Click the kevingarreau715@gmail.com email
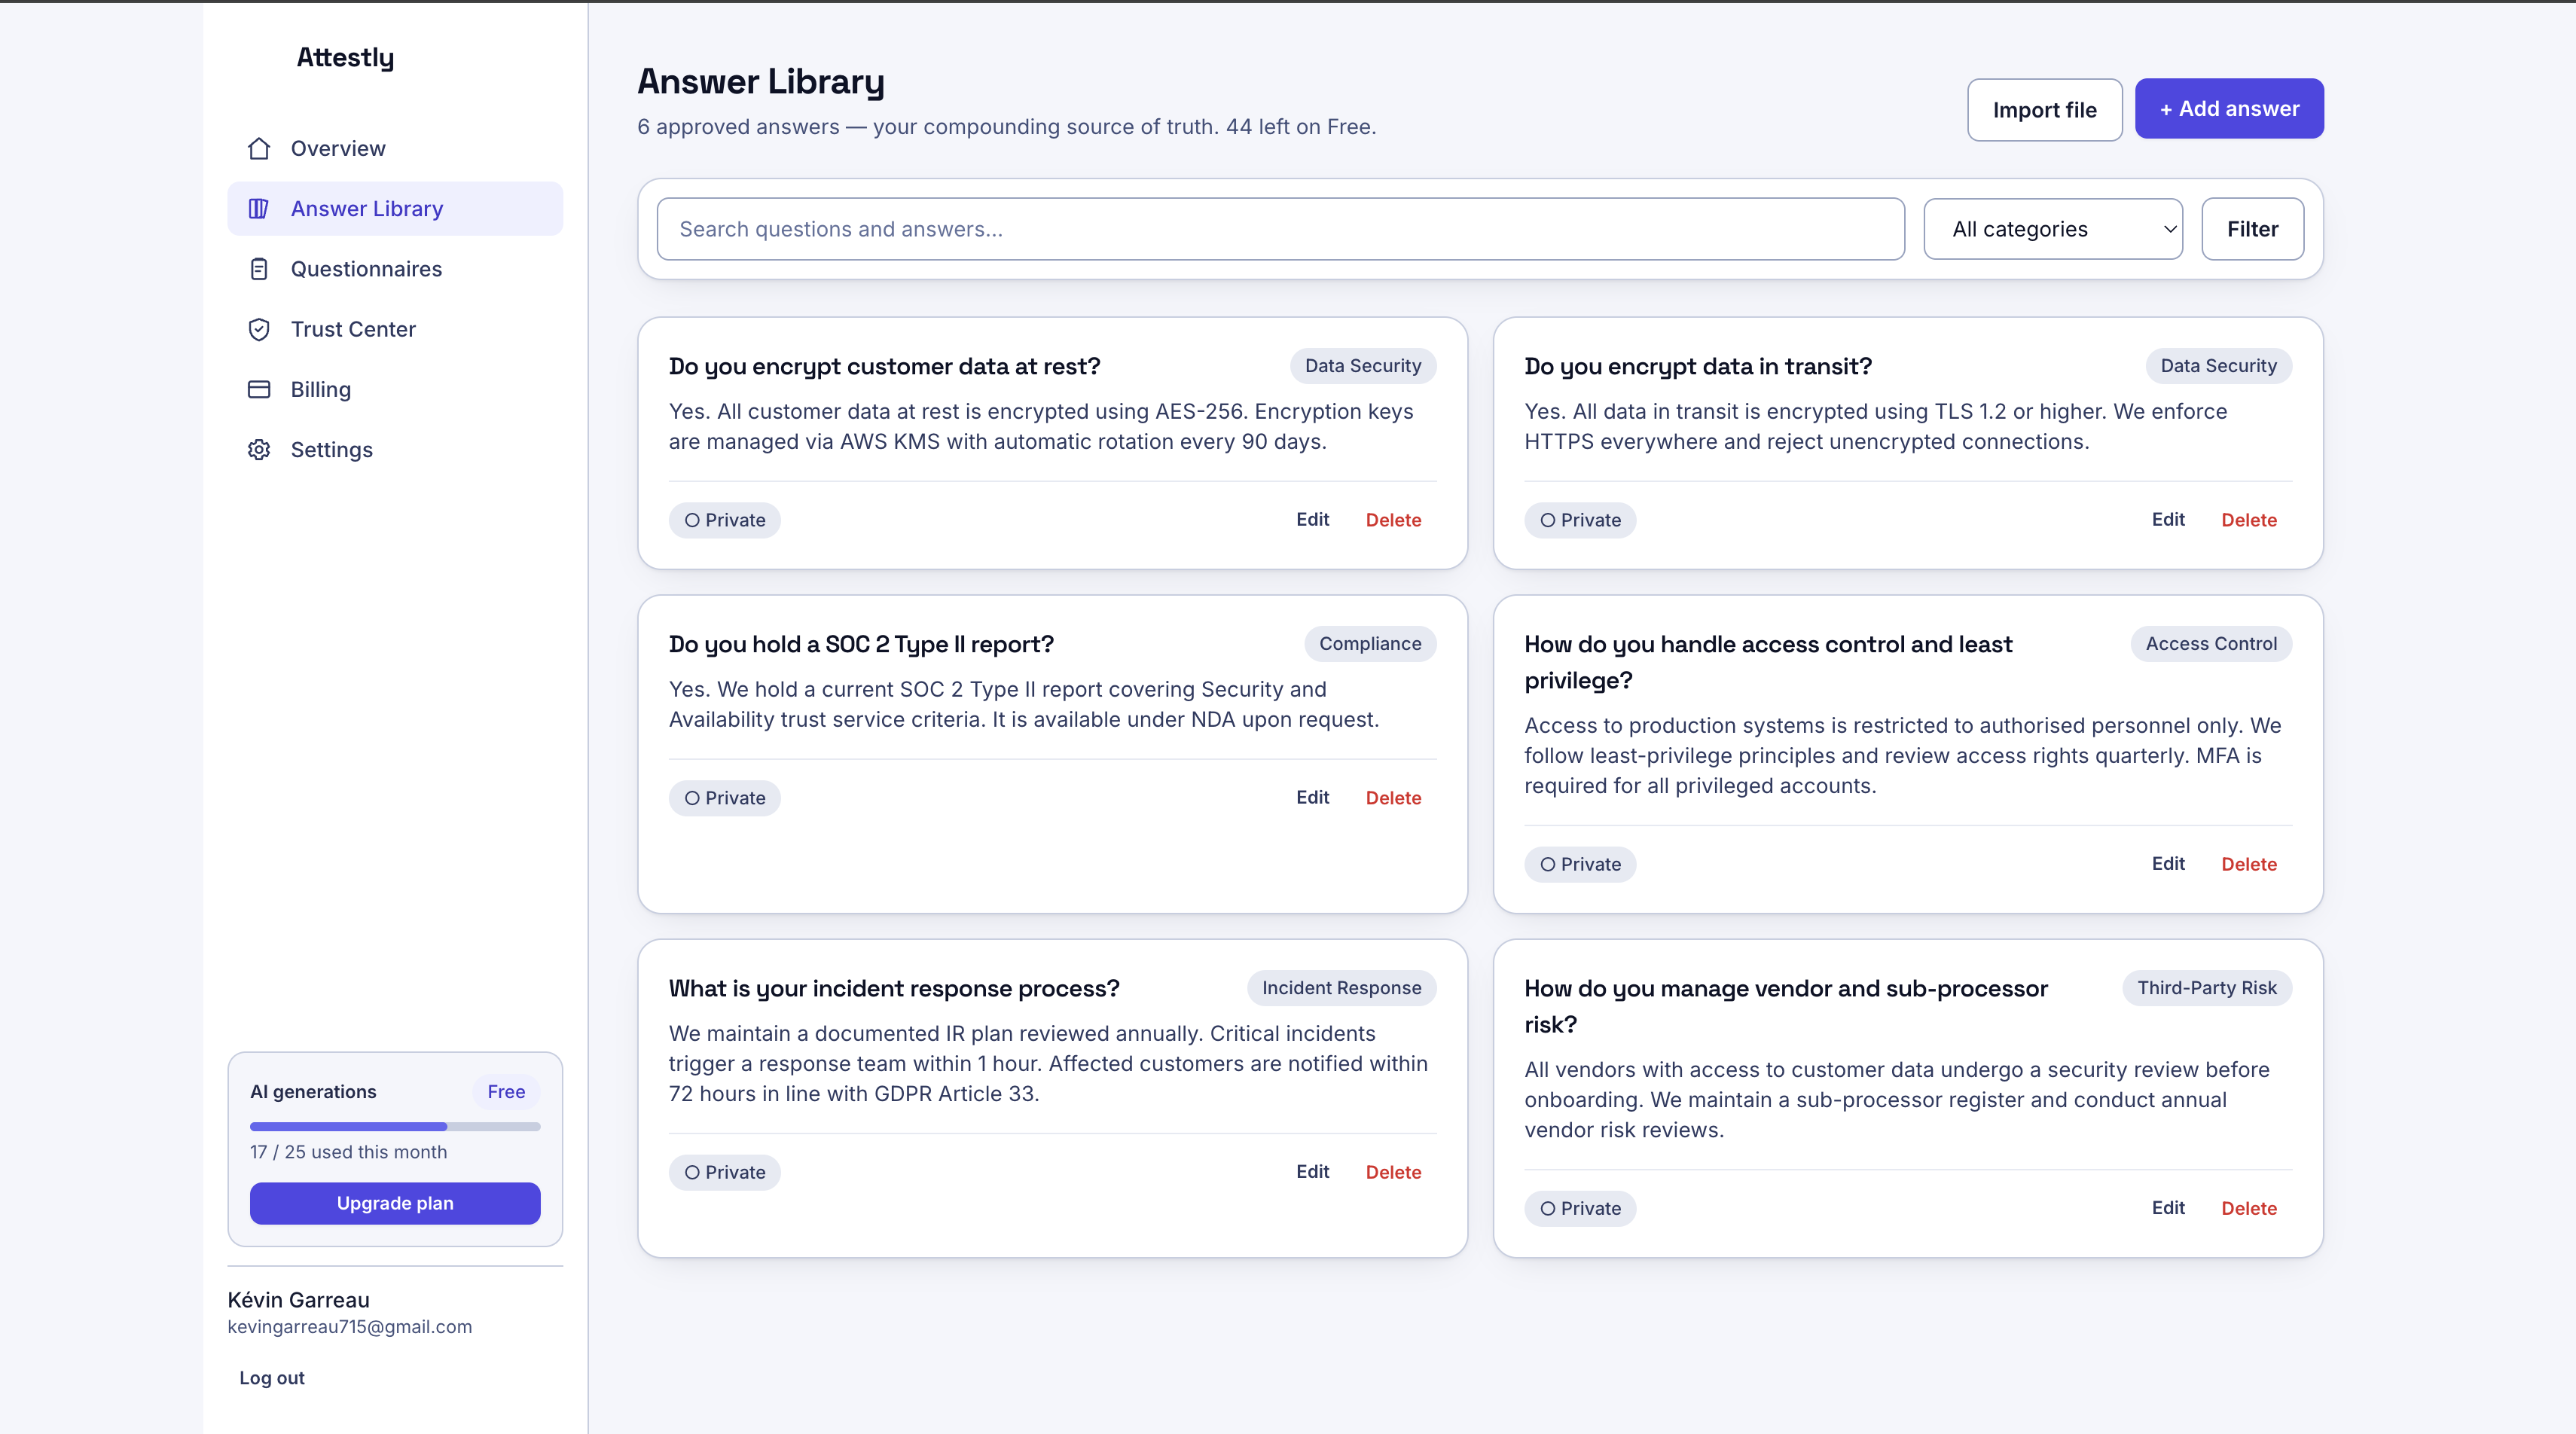The image size is (2576, 1434). (x=349, y=1327)
